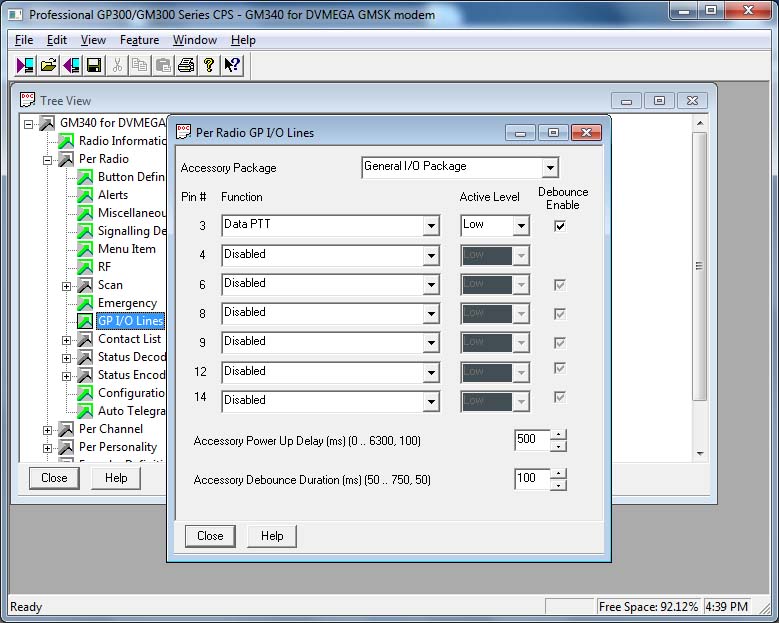Click the context help pointer icon
Screen dimensions: 779x623
tap(232, 65)
